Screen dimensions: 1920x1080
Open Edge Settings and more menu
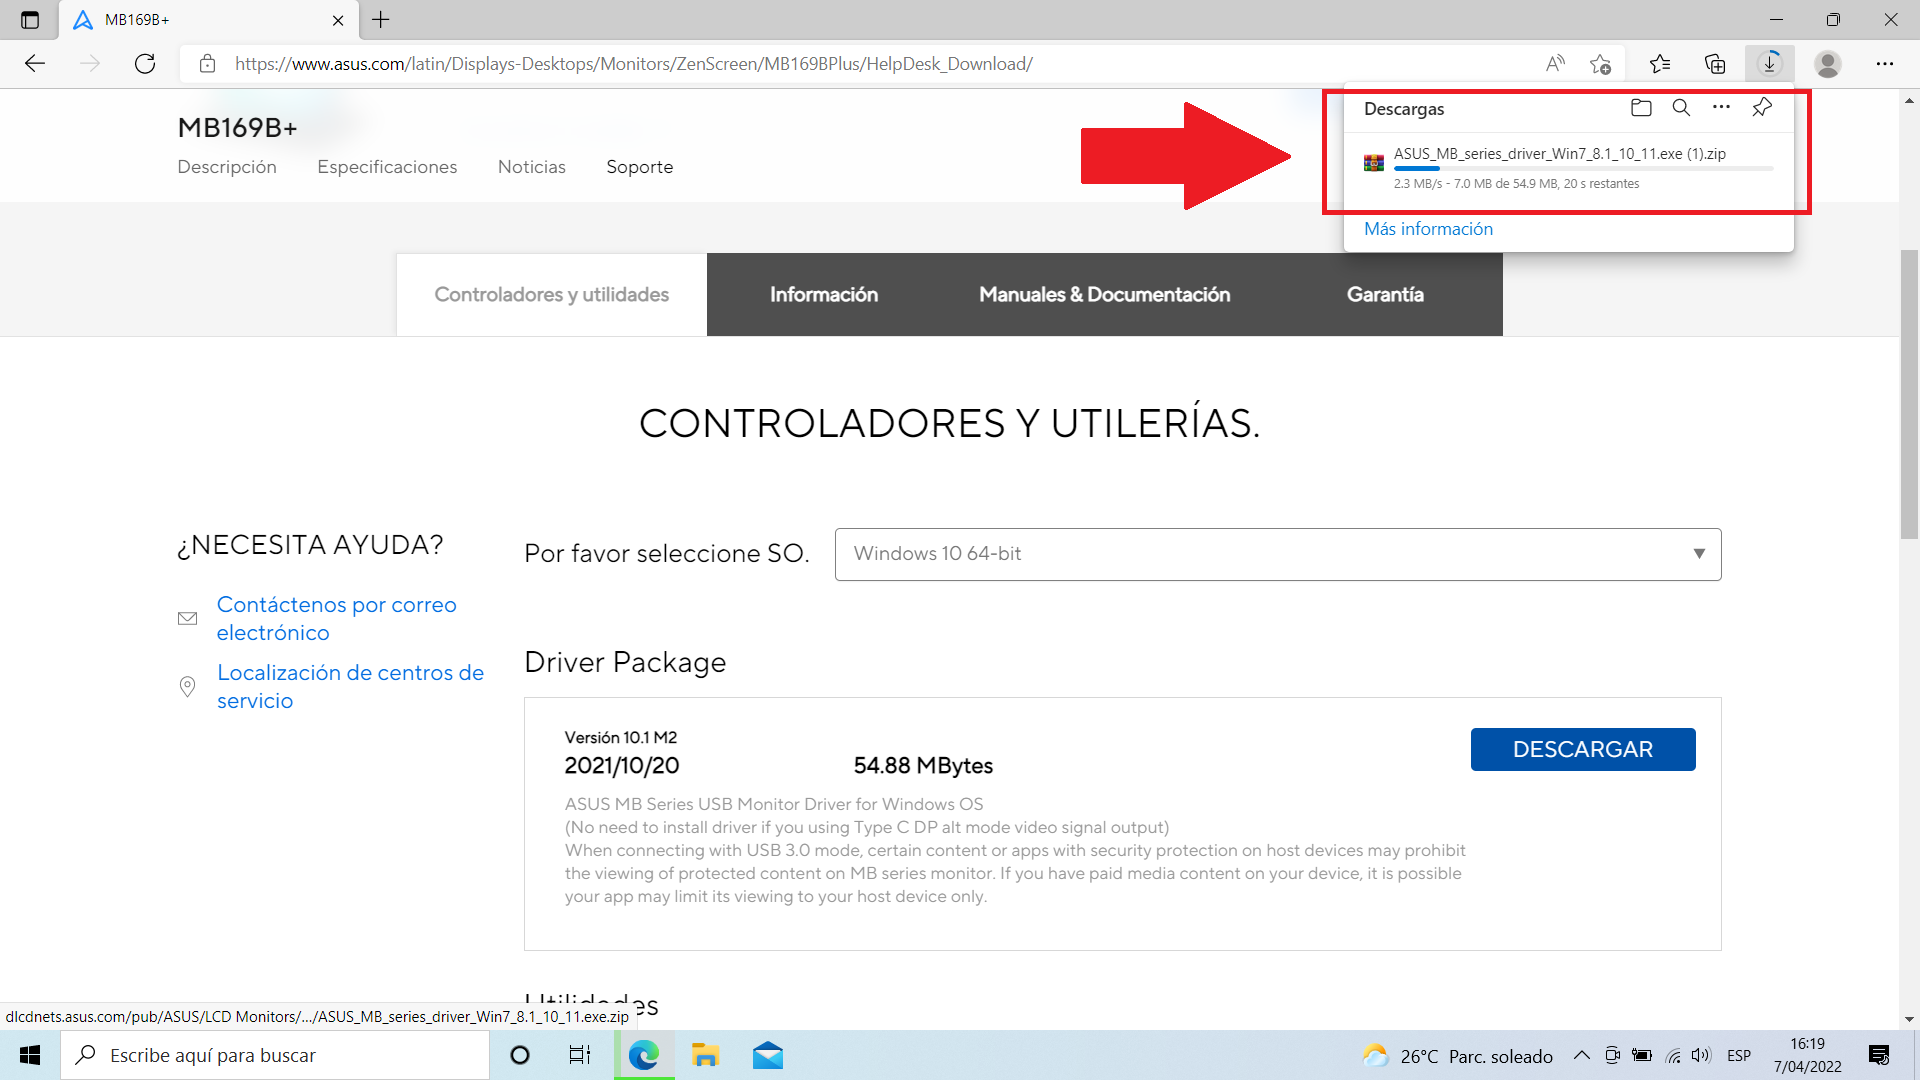pyautogui.click(x=1885, y=64)
